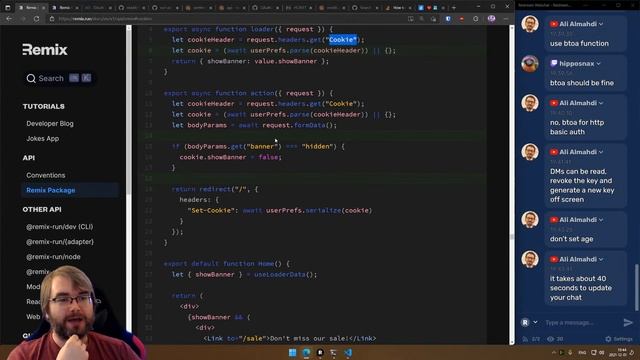Screen dimensions: 640x360
Task: Click the viewers eye count icon
Action: coord(551,339)
